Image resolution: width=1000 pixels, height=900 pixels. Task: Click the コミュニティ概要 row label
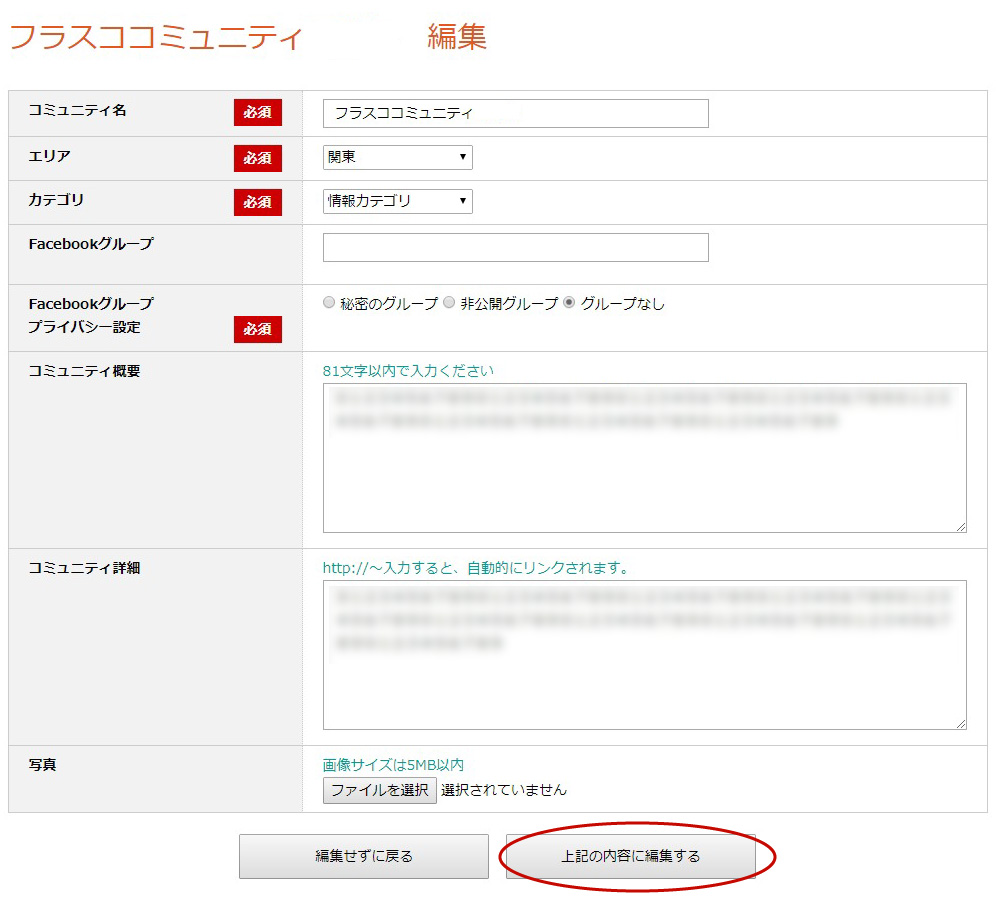point(84,371)
